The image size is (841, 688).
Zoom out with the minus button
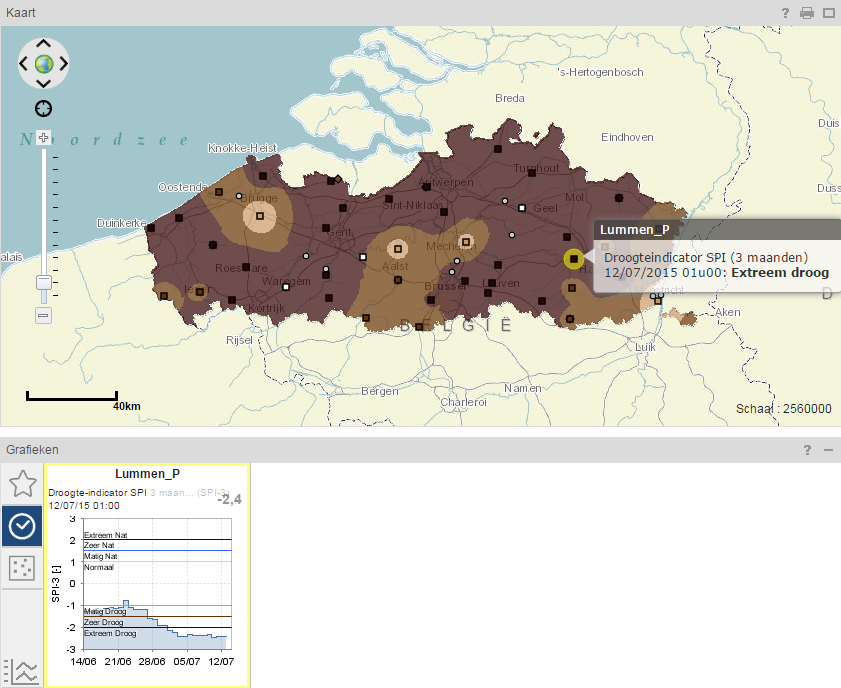pos(43,315)
